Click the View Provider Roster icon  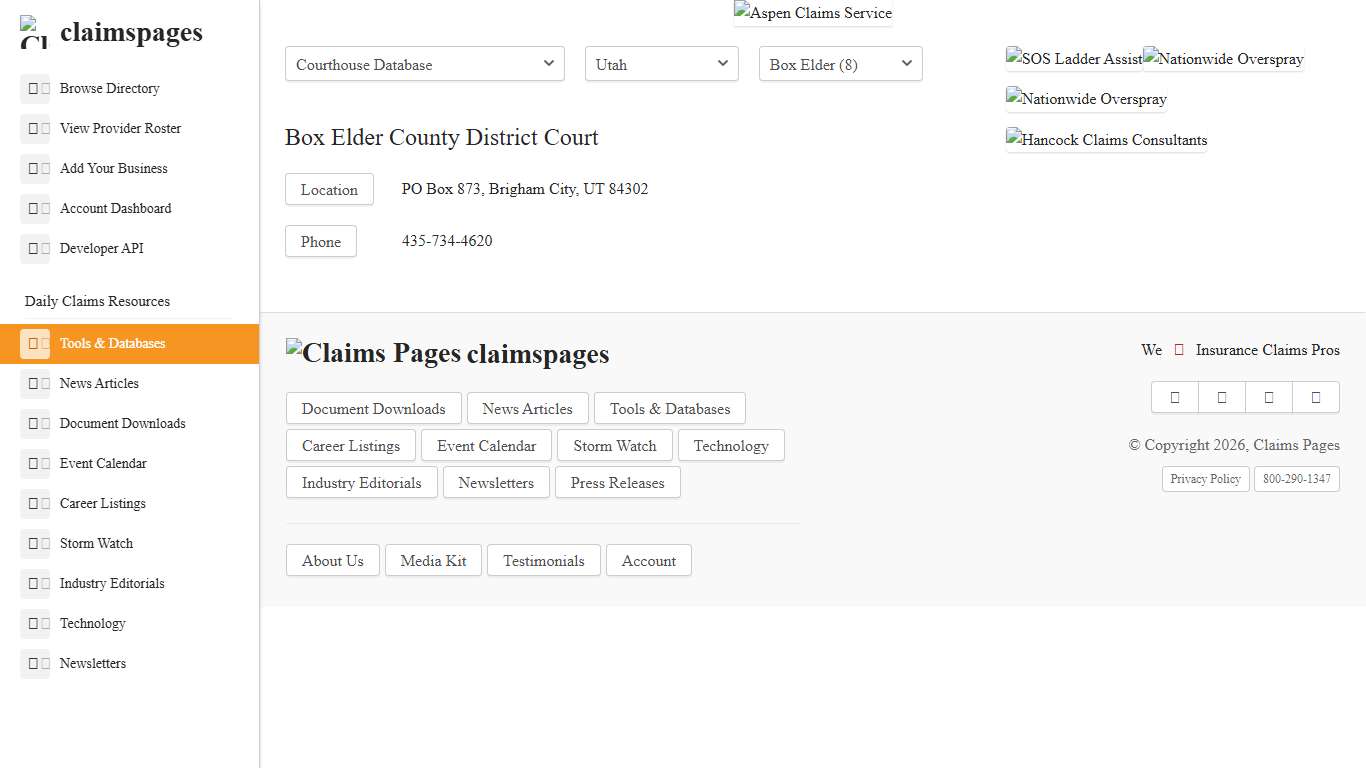[x=36, y=128]
